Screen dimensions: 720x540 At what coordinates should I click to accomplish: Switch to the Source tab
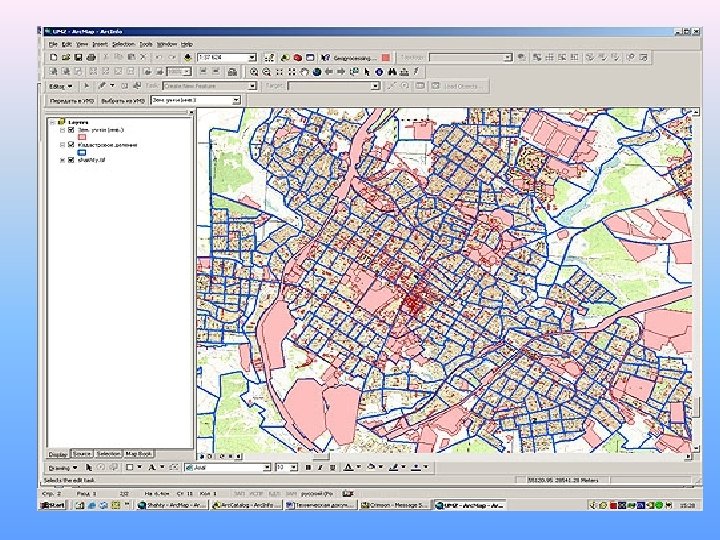[x=82, y=453]
